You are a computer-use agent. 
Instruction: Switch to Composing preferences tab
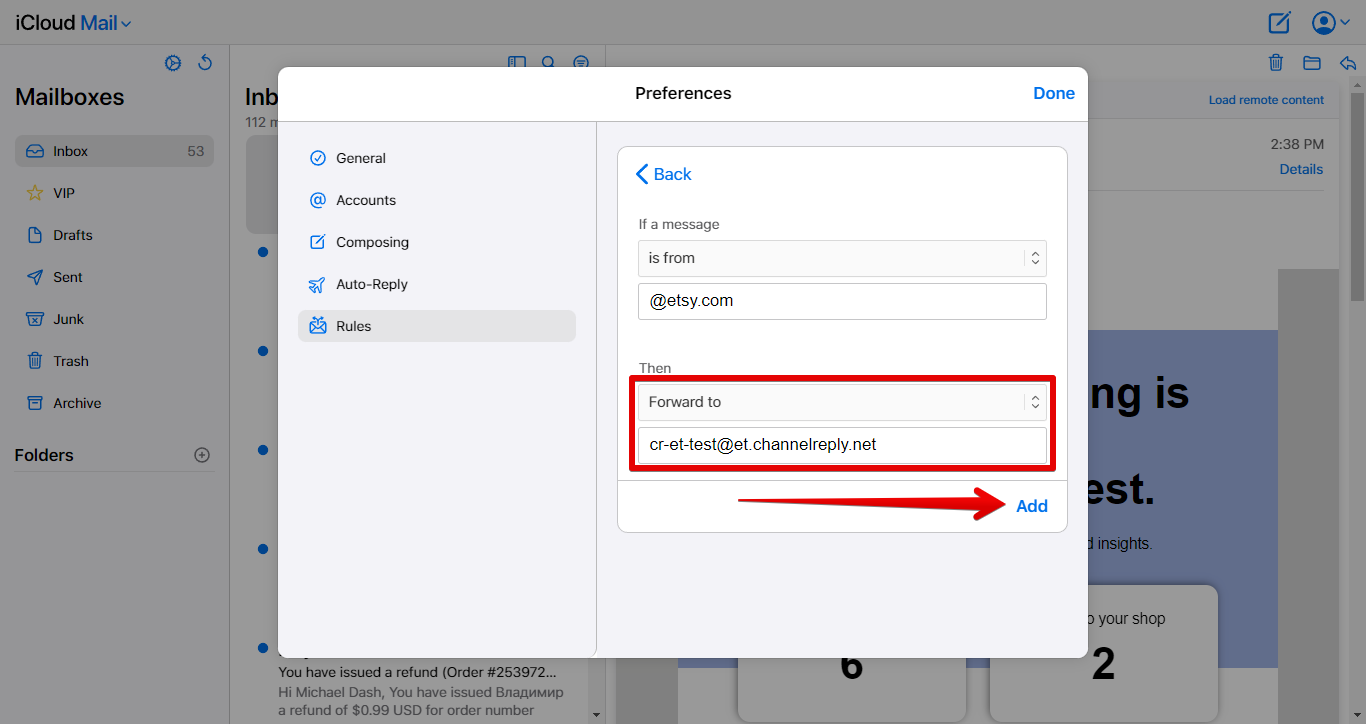coord(437,242)
